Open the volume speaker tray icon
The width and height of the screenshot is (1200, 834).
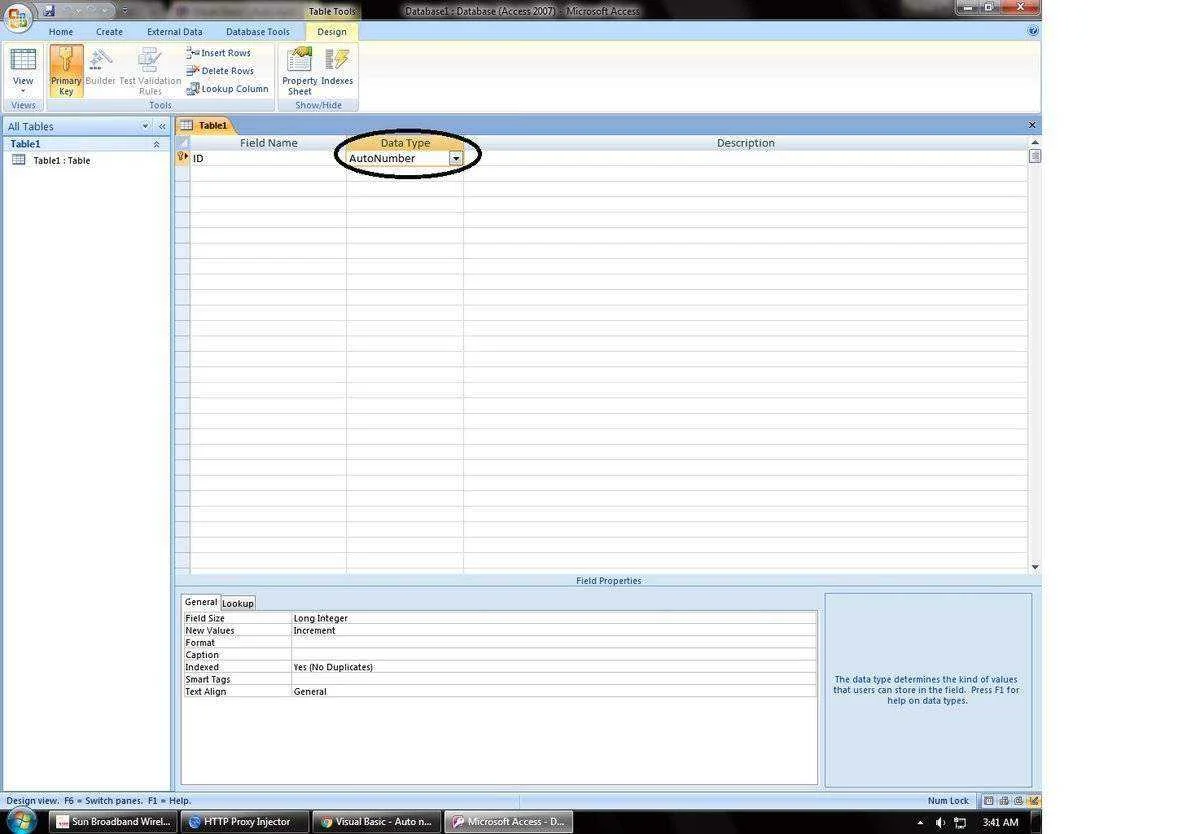click(940, 822)
